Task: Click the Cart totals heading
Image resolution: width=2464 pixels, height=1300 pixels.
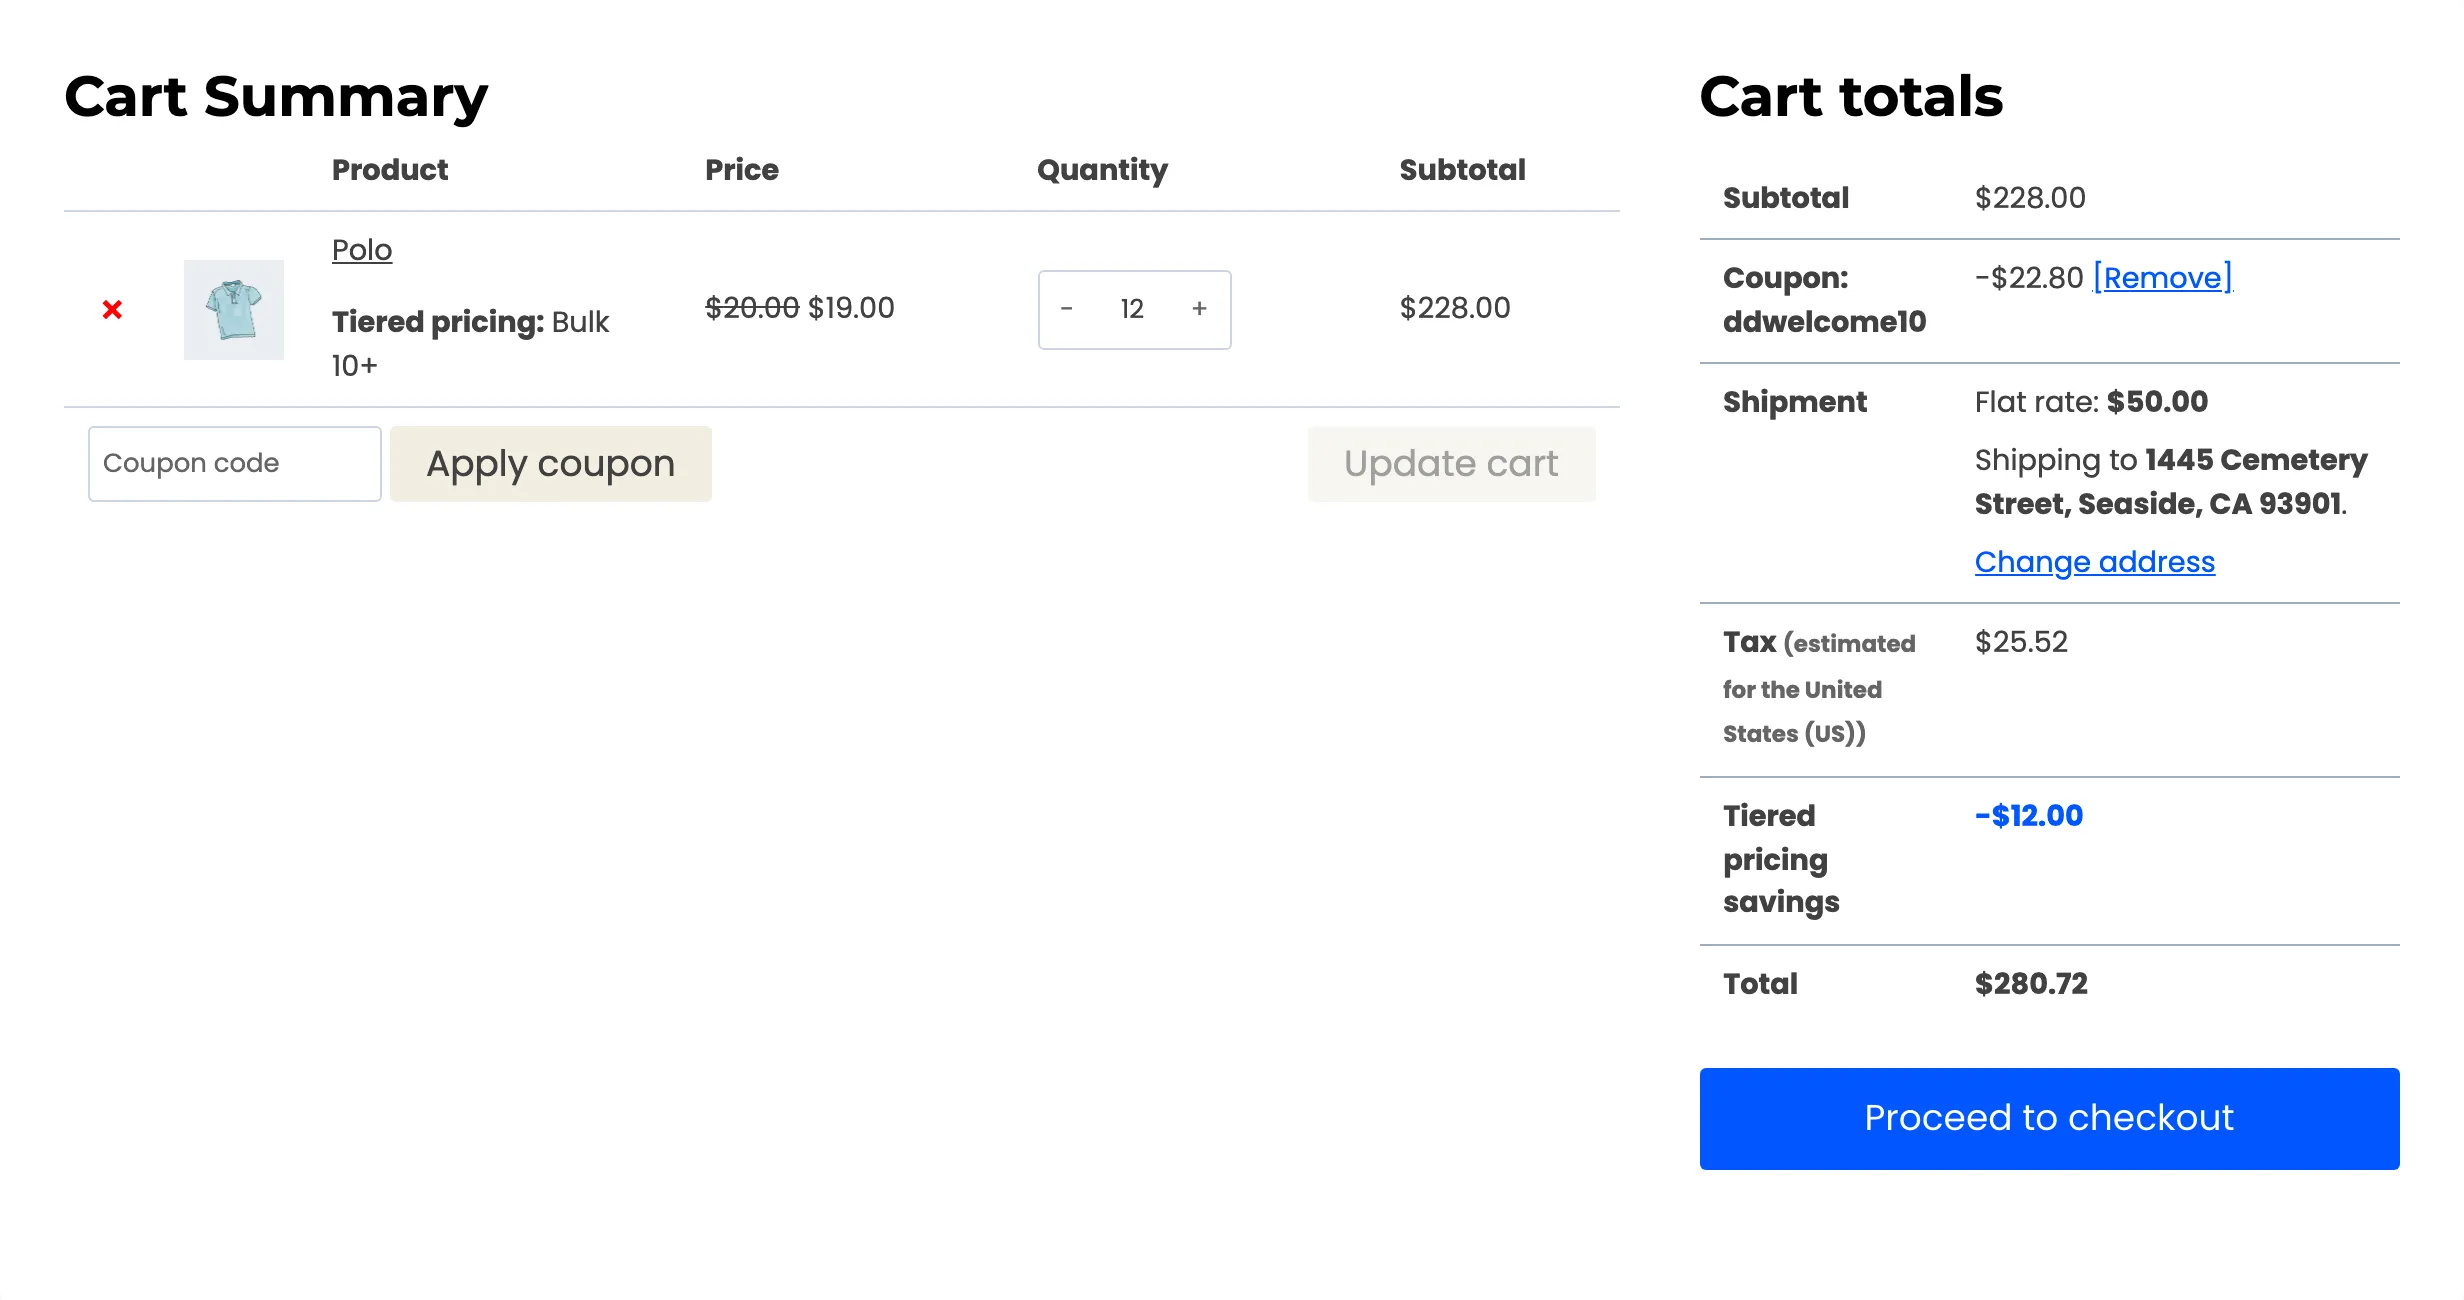Action: [1851, 97]
